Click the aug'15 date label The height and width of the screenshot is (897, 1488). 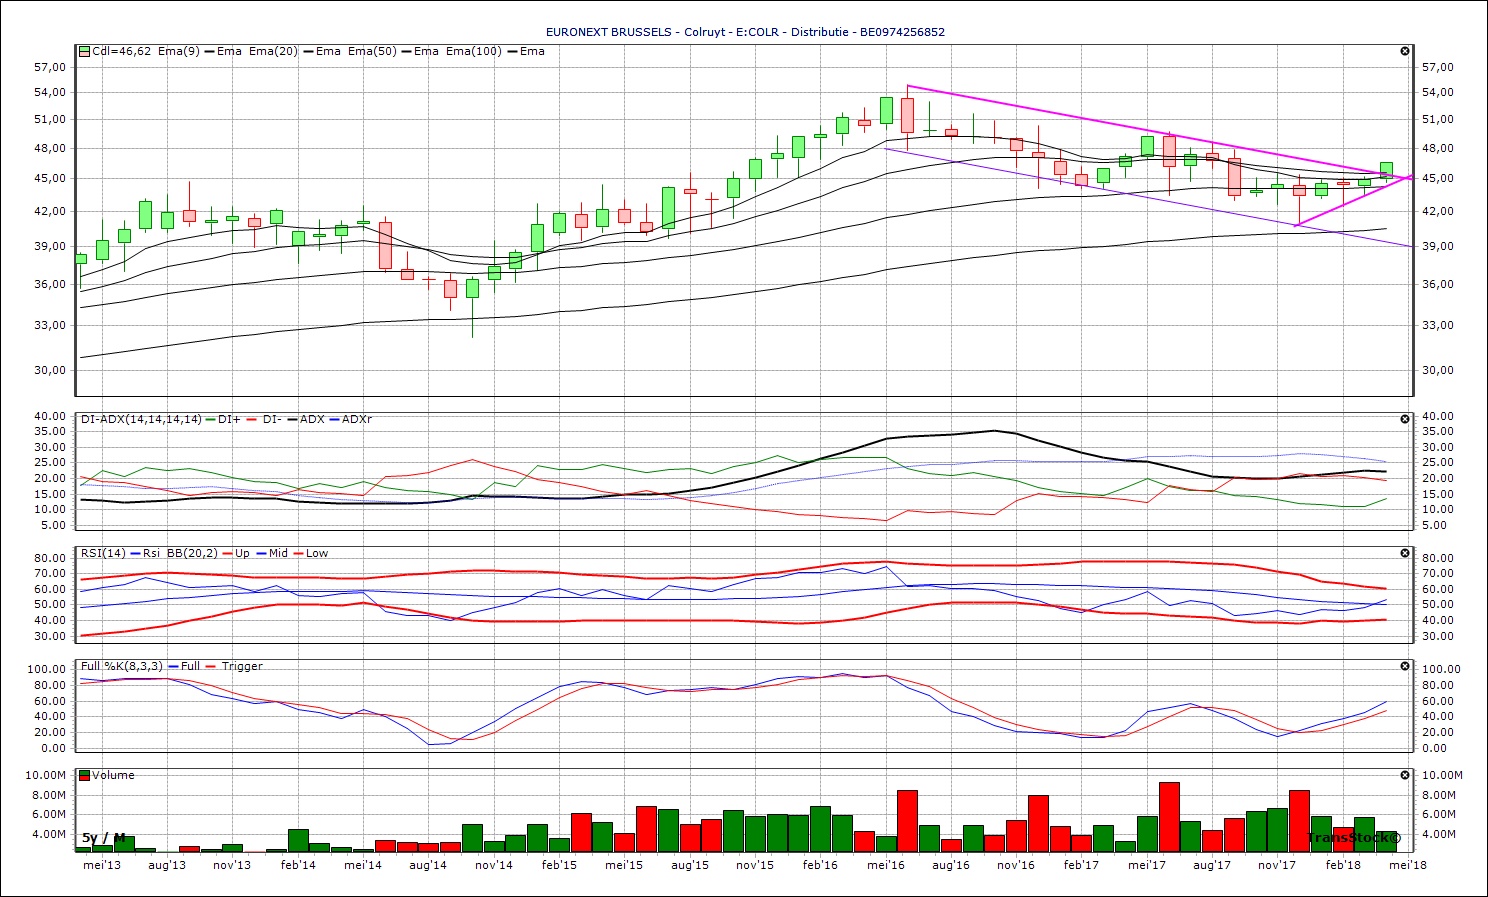tap(690, 865)
